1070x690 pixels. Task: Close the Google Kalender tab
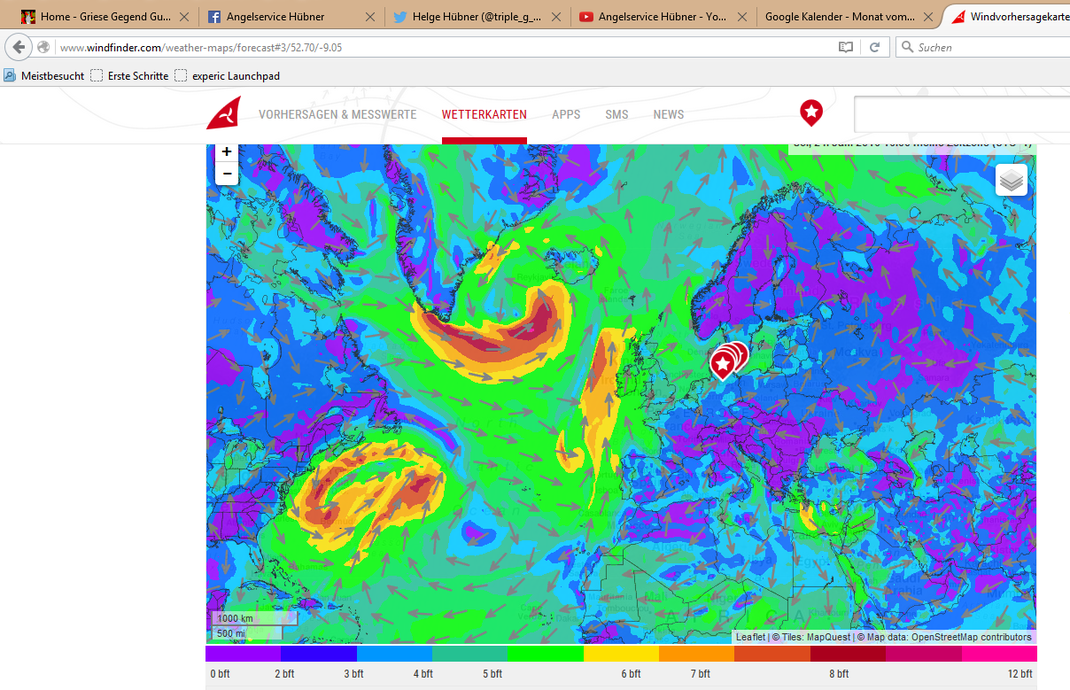(x=928, y=16)
